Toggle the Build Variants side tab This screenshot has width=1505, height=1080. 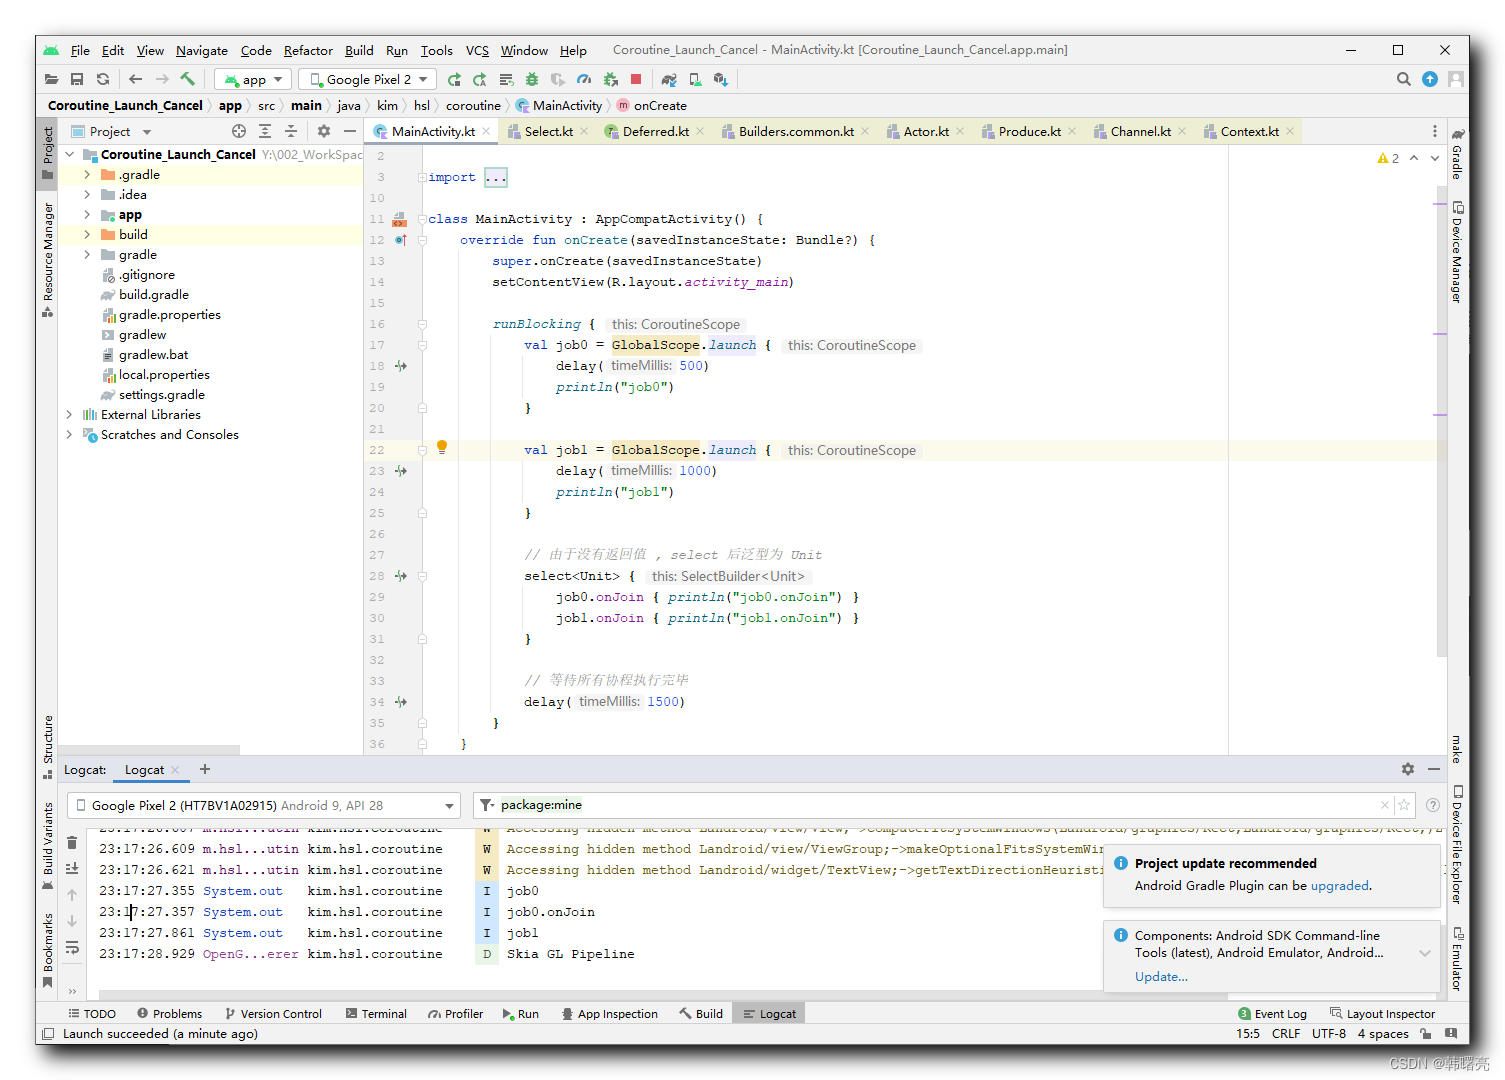(x=47, y=846)
